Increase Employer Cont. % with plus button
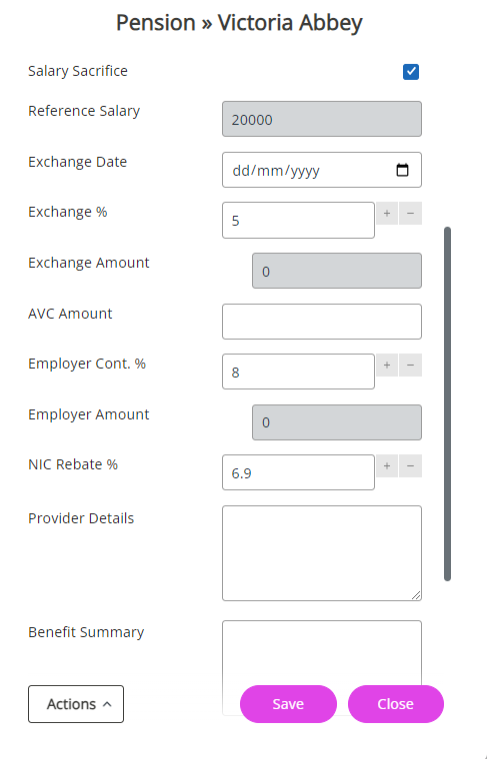This screenshot has width=487, height=759. tap(387, 365)
